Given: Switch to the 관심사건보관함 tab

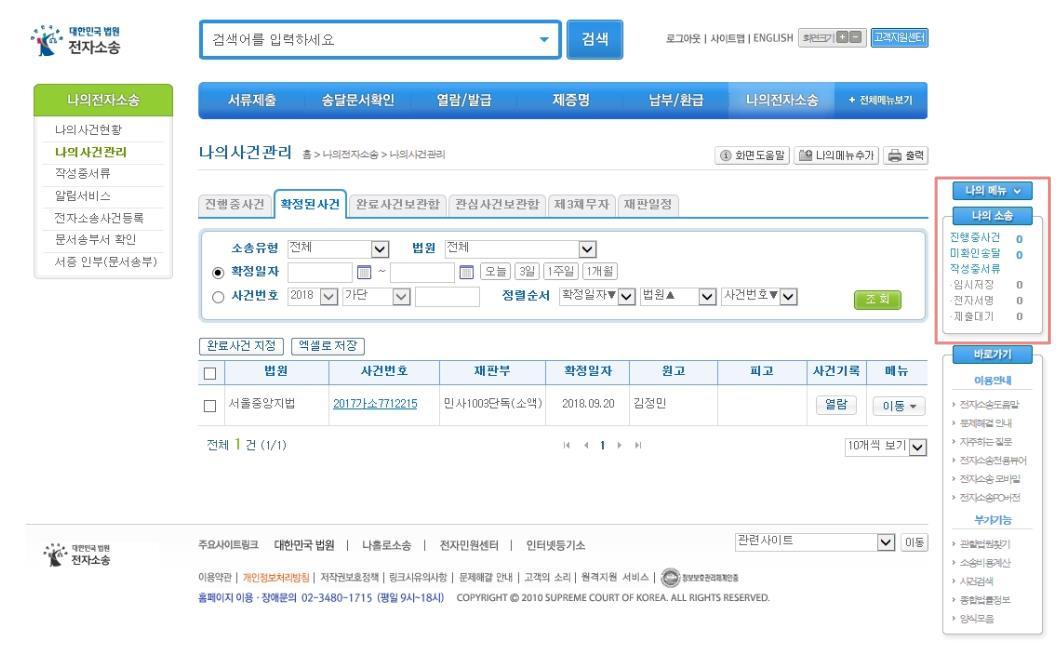Looking at the screenshot, I should [x=497, y=204].
